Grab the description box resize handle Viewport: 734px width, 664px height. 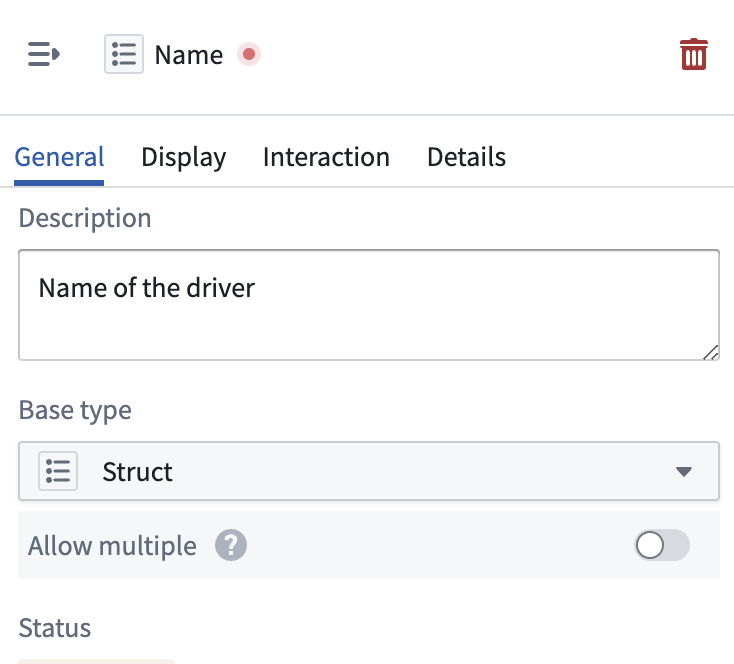(710, 353)
